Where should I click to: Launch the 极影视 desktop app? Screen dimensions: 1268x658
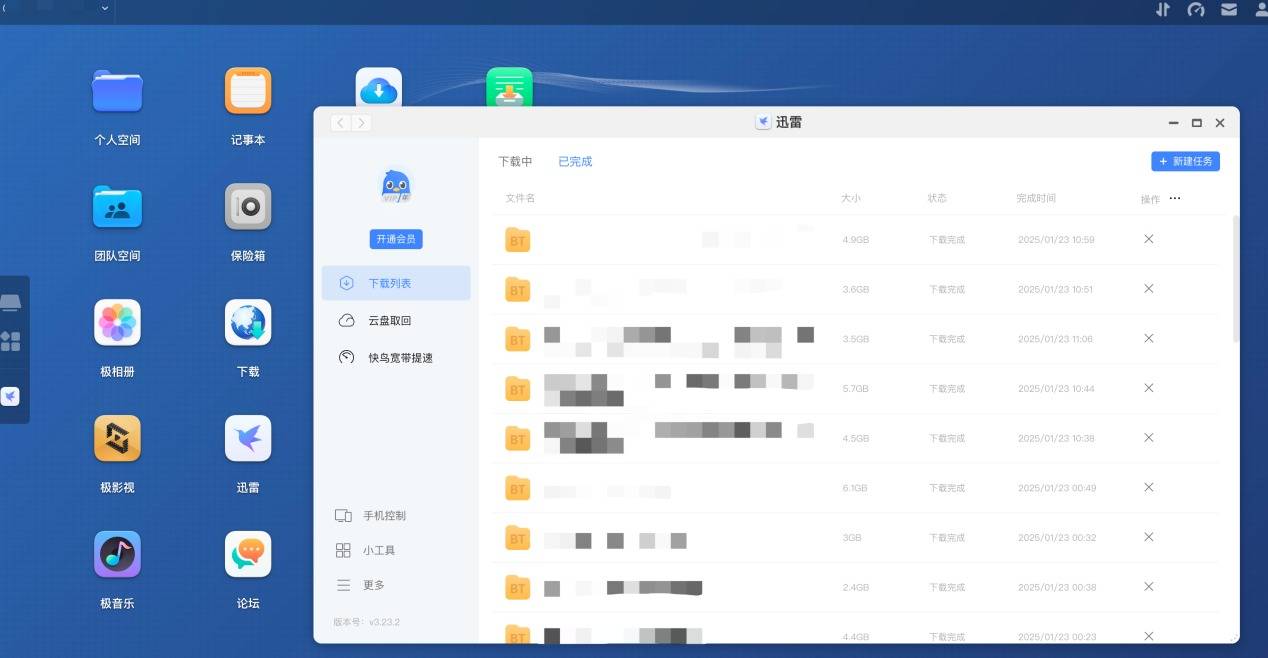(x=117, y=439)
